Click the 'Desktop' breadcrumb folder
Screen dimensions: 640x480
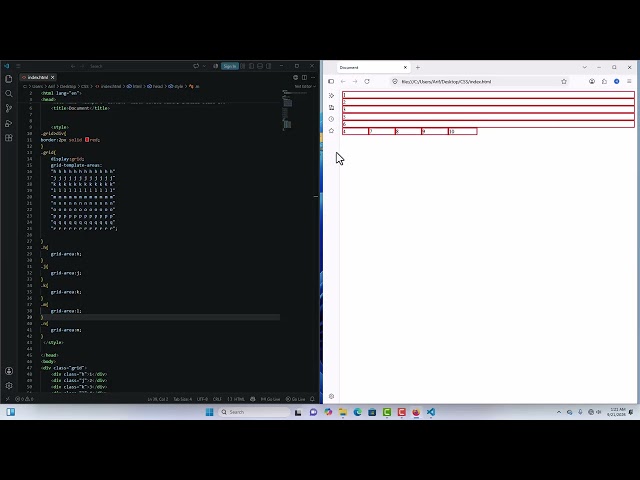[68, 87]
